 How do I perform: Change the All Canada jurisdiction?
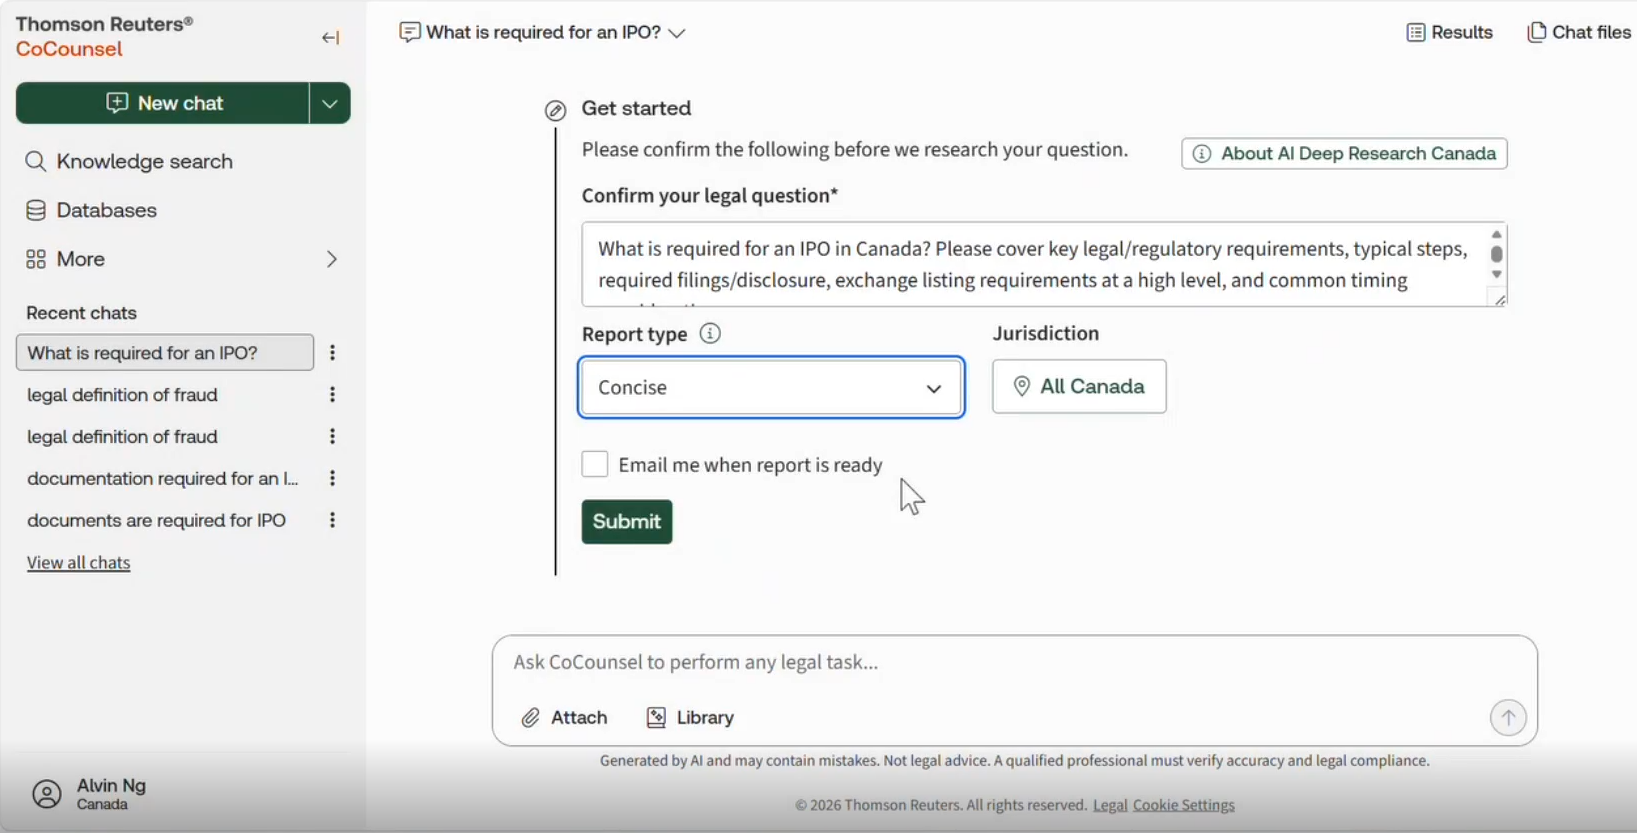1079,386
